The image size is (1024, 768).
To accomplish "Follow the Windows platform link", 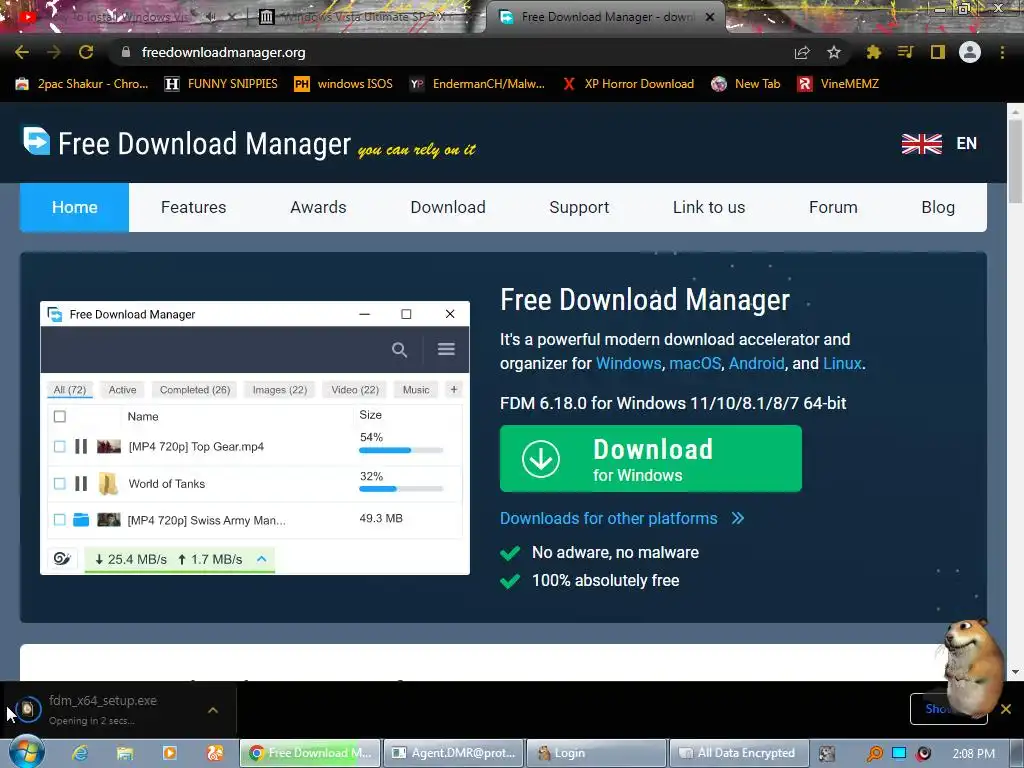I will 628,363.
